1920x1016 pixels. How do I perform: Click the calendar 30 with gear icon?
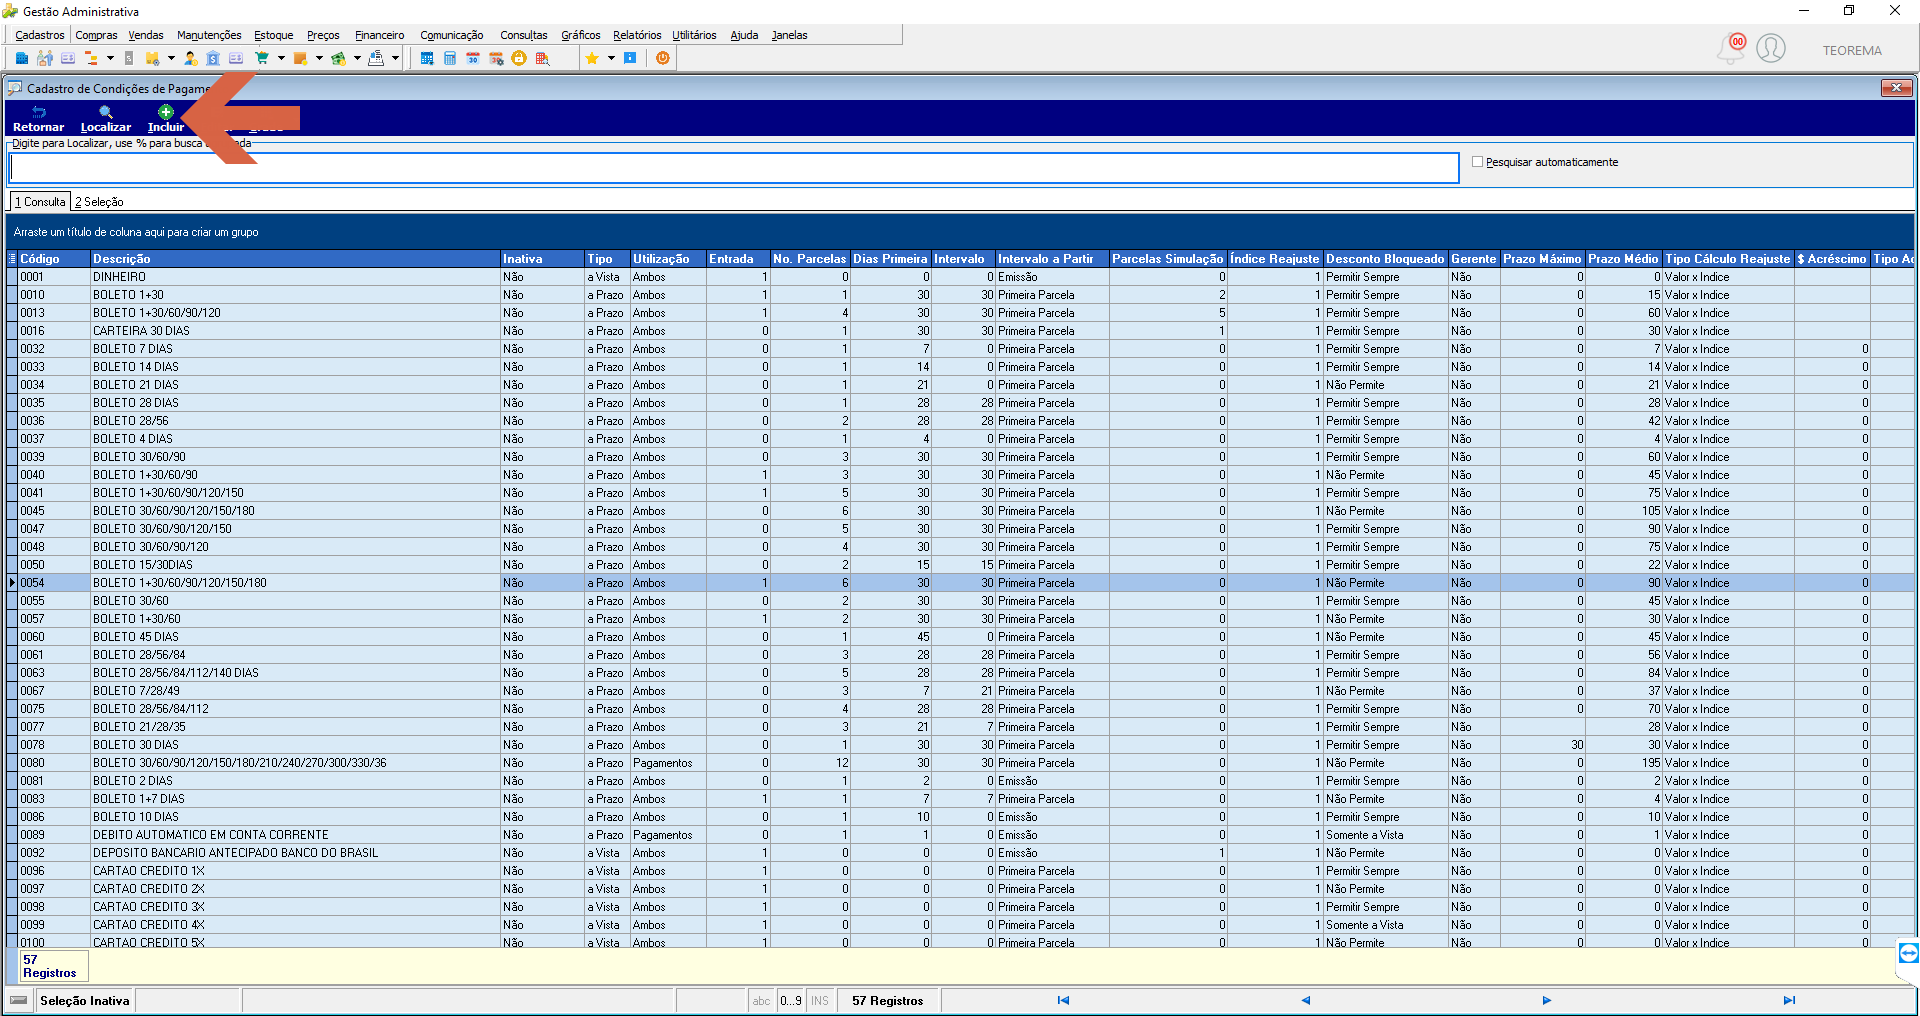point(496,59)
